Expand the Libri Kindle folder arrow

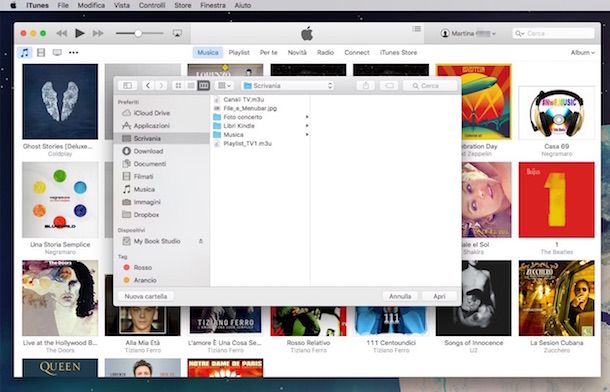pos(307,126)
